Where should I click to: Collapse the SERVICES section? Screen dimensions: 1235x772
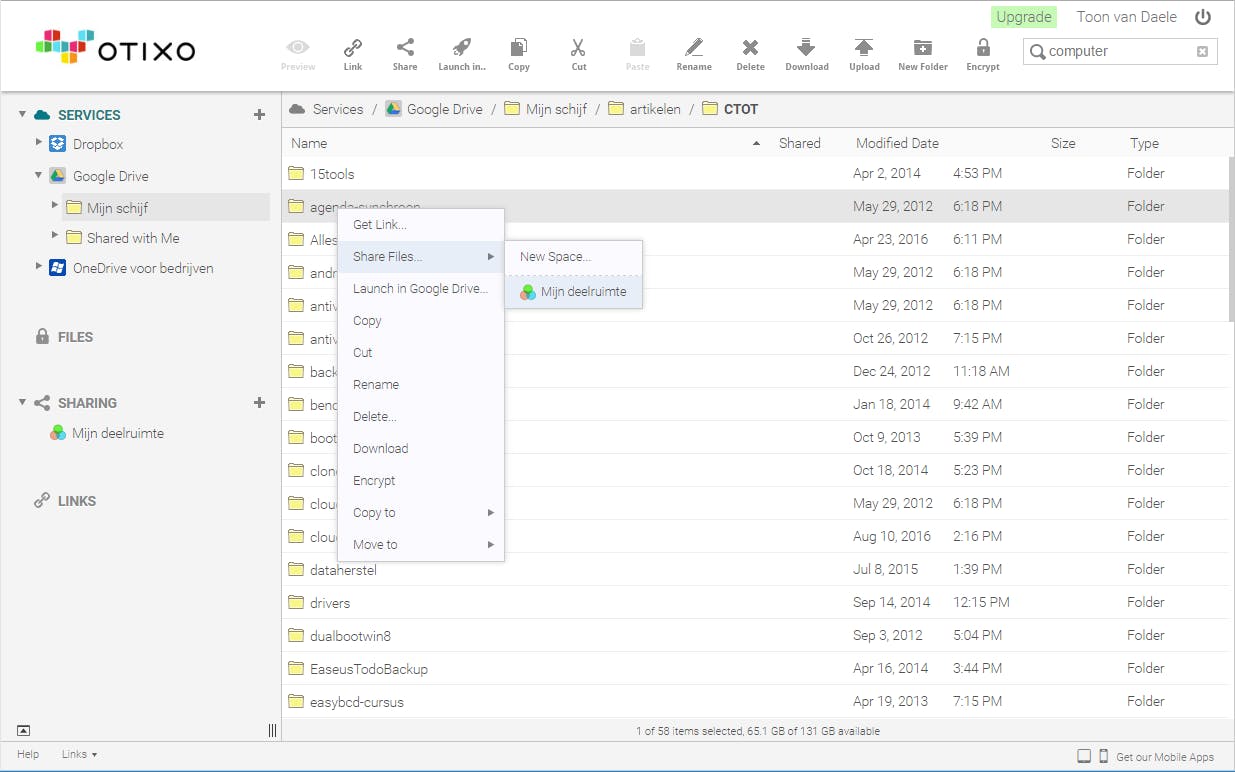23,115
